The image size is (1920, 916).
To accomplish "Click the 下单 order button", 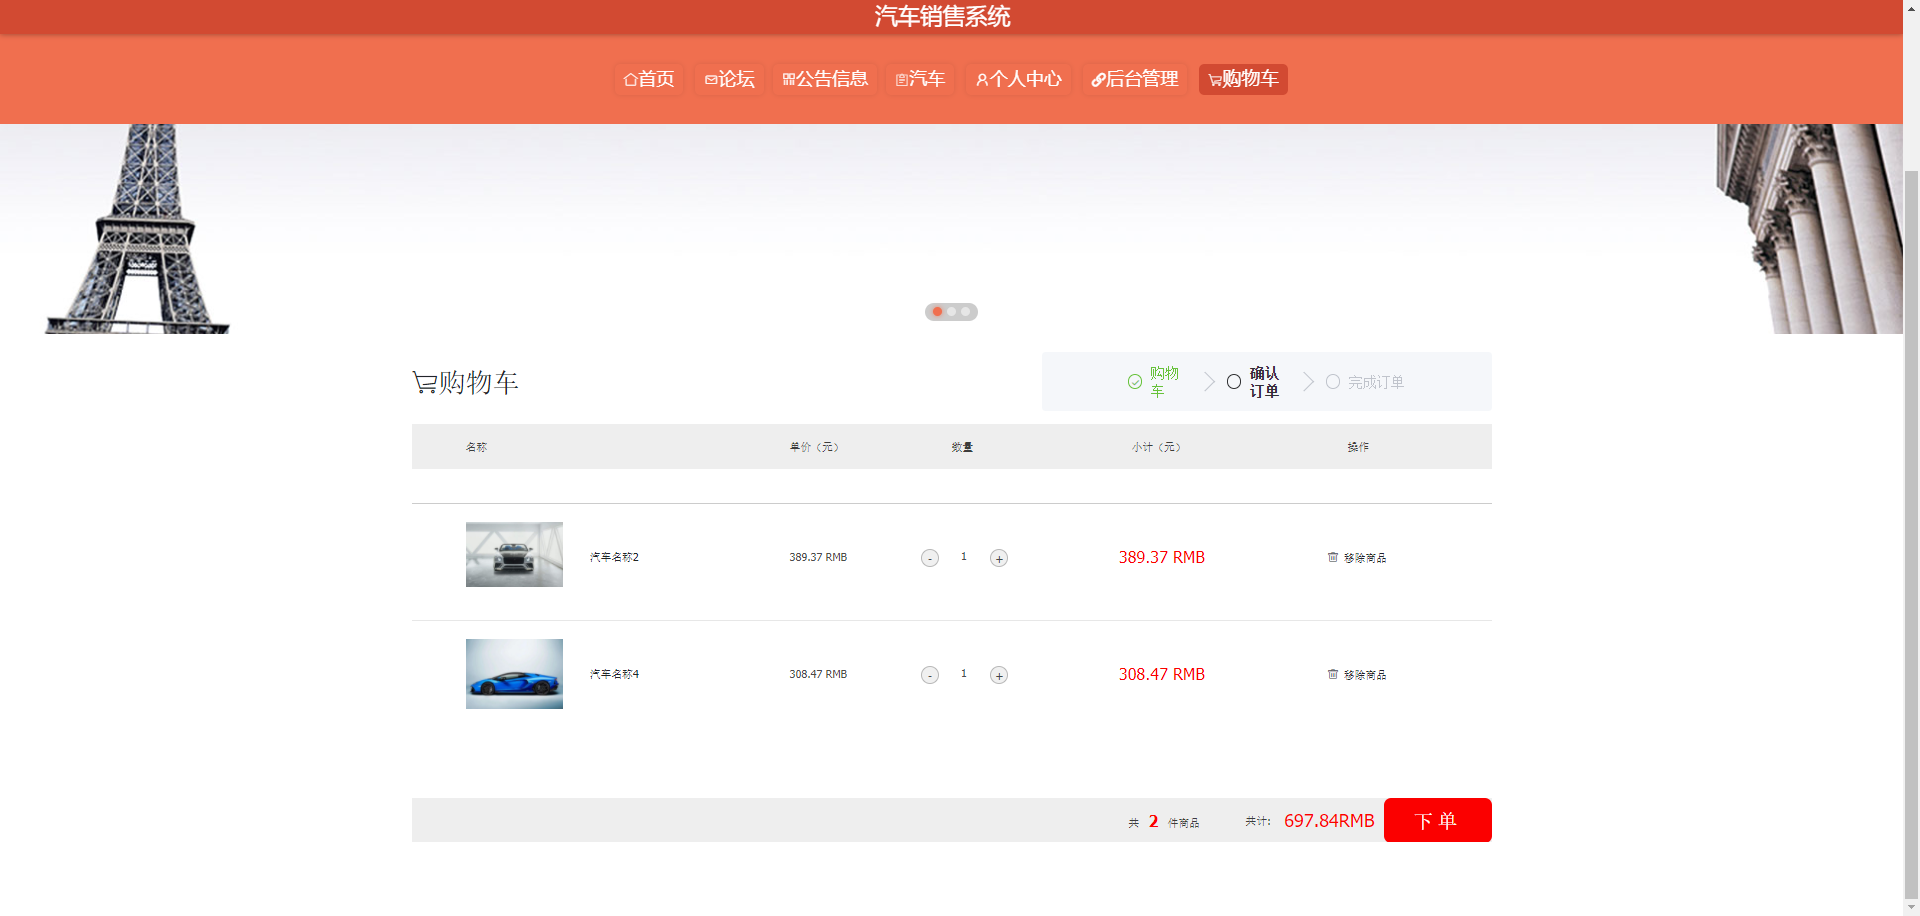I will [x=1437, y=820].
